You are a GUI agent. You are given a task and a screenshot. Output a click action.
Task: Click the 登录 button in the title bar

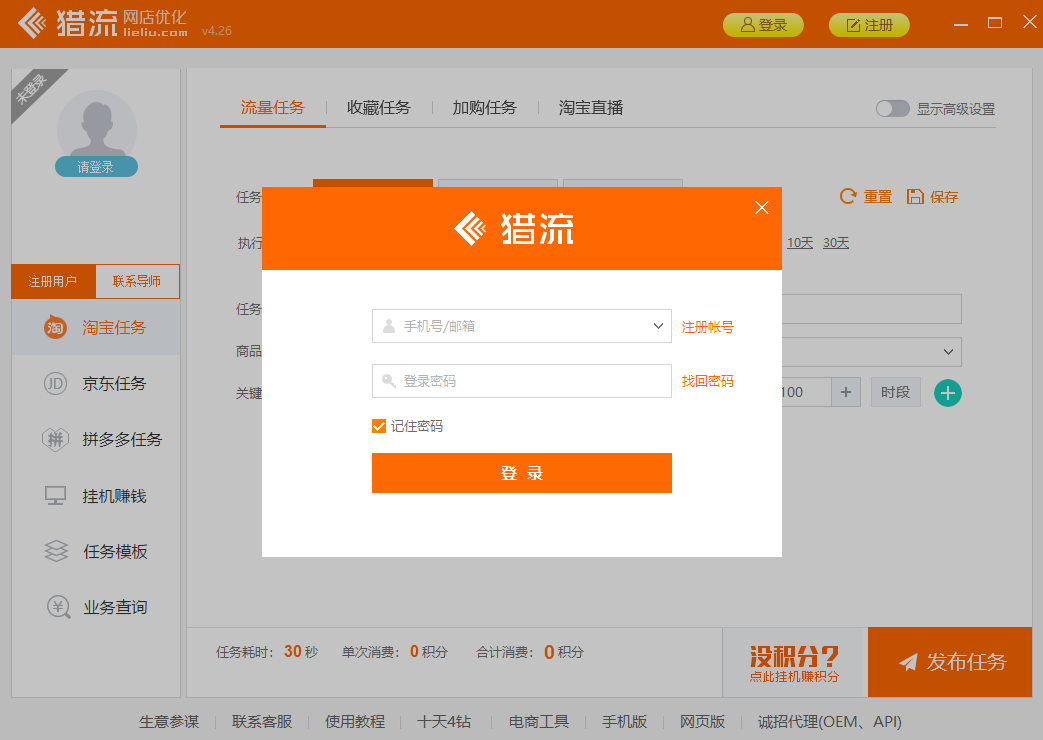[763, 25]
